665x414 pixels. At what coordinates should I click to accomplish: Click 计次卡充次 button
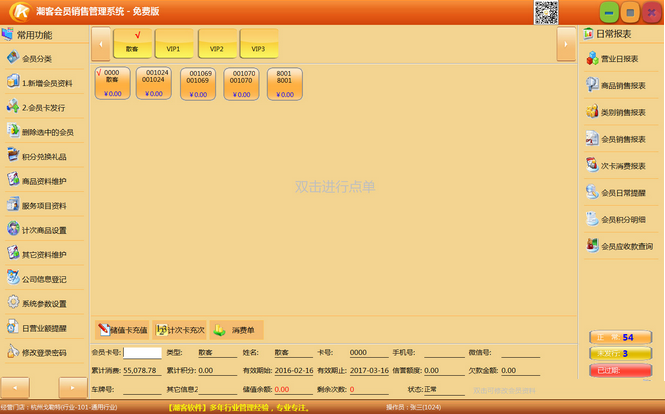[x=179, y=330]
